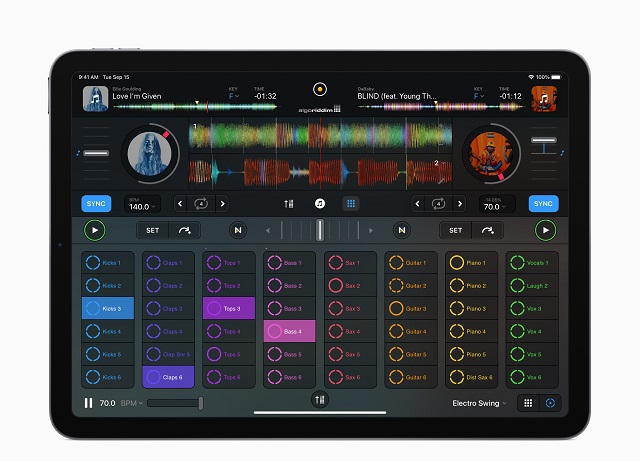This screenshot has height=461, width=640.
Task: Pause the looper playback
Action: (88, 403)
